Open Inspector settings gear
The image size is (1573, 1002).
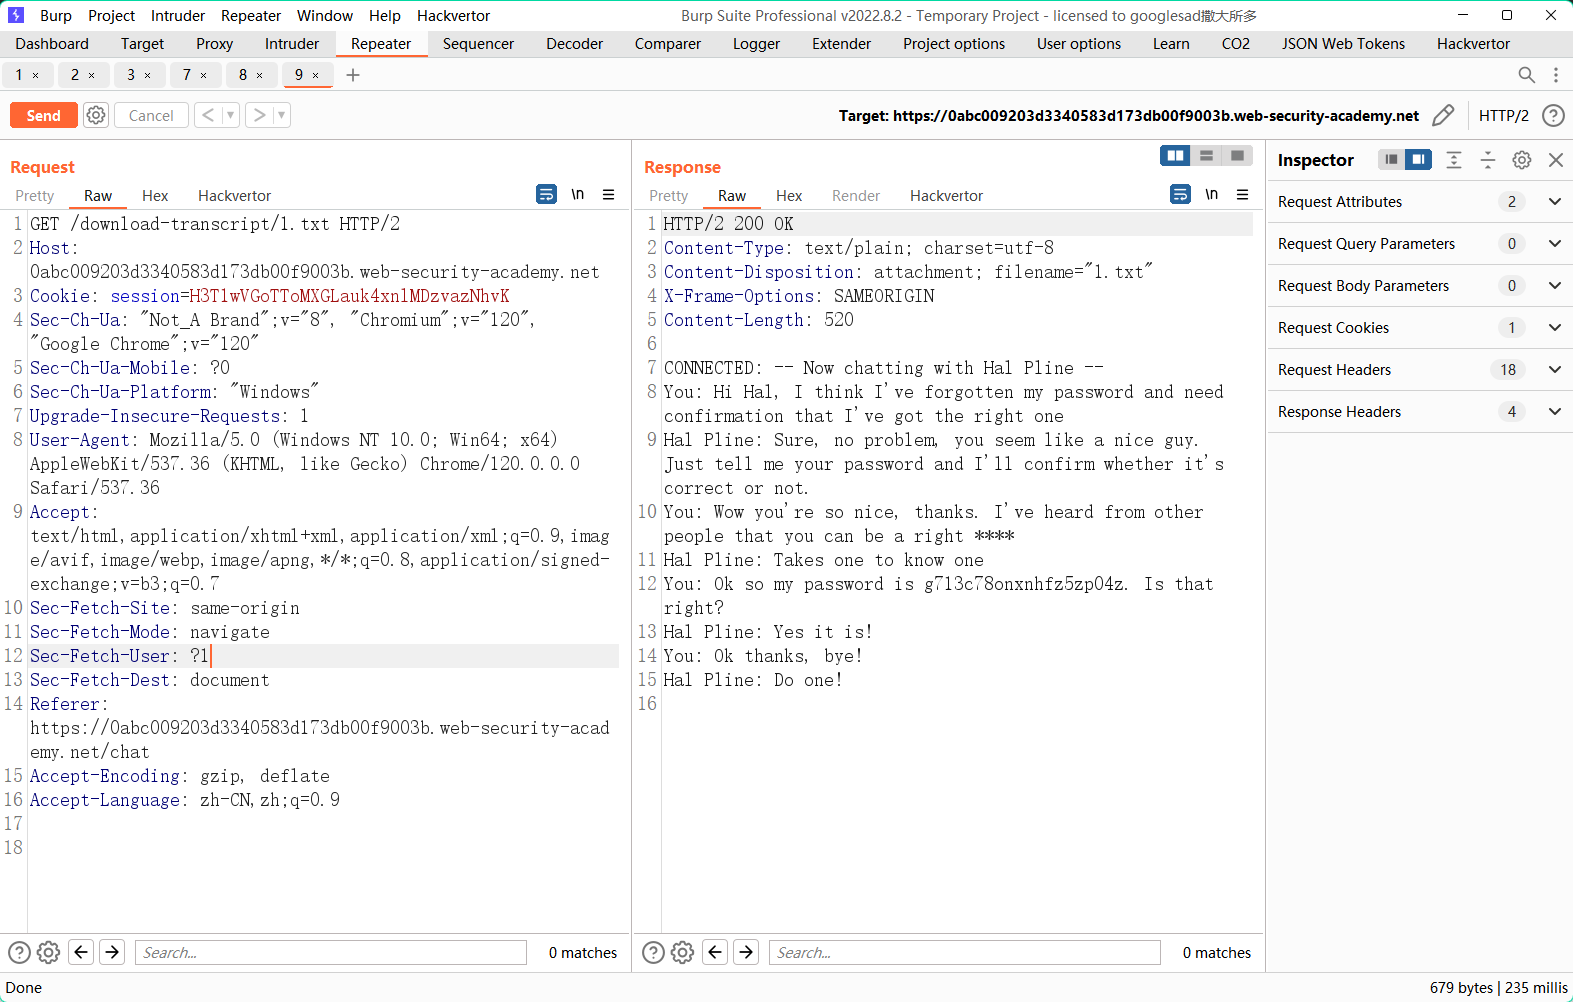tap(1522, 160)
